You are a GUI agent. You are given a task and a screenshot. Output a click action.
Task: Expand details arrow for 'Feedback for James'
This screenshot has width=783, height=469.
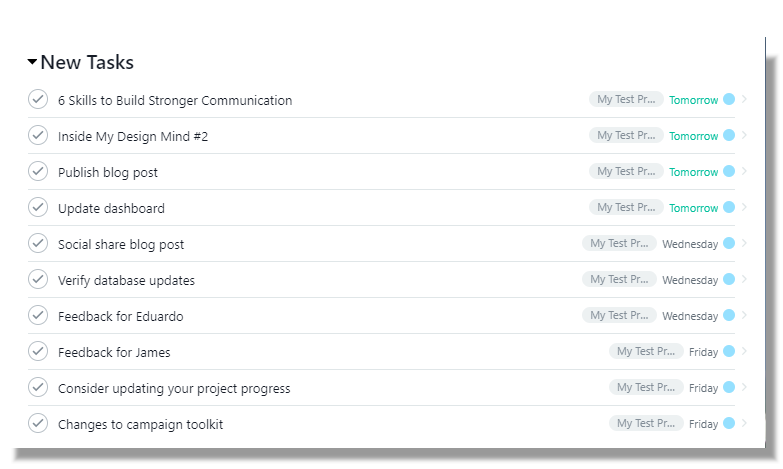(744, 351)
